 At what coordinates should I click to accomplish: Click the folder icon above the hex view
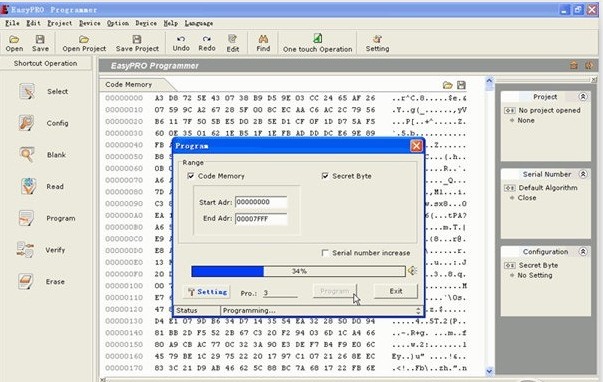tap(447, 85)
